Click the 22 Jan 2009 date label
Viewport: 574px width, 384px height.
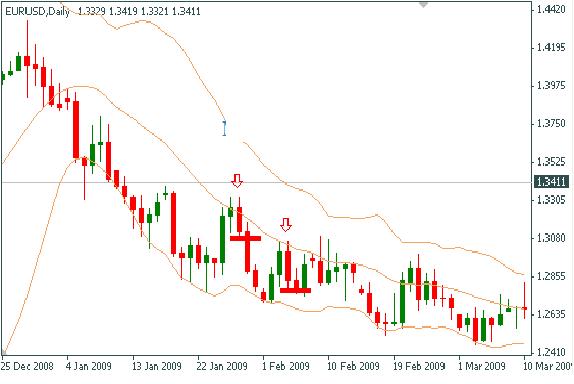pyautogui.click(x=222, y=366)
